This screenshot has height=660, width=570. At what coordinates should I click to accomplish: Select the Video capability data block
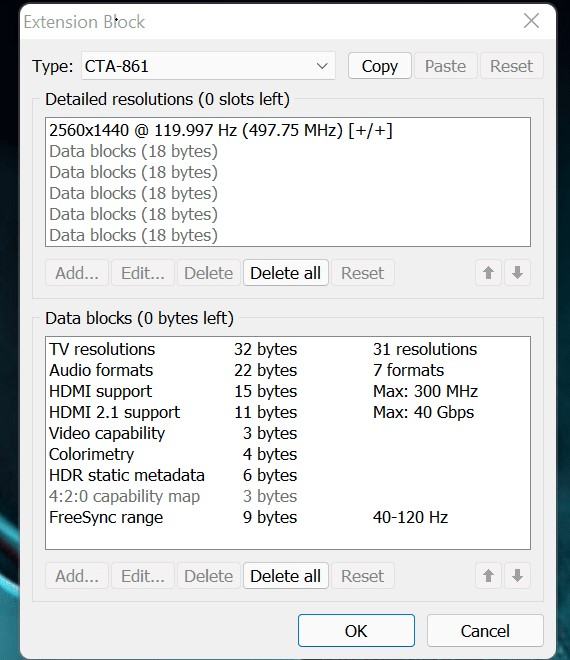tap(288, 433)
